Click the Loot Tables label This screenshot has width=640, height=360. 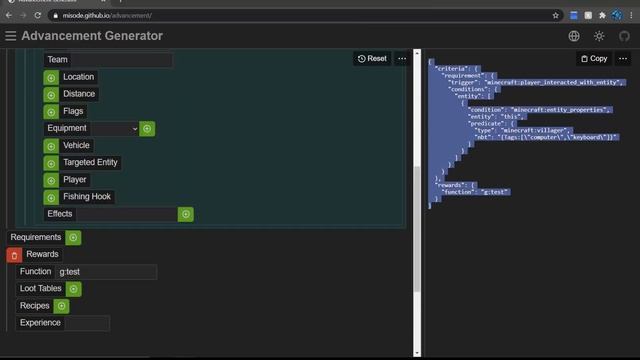point(40,289)
